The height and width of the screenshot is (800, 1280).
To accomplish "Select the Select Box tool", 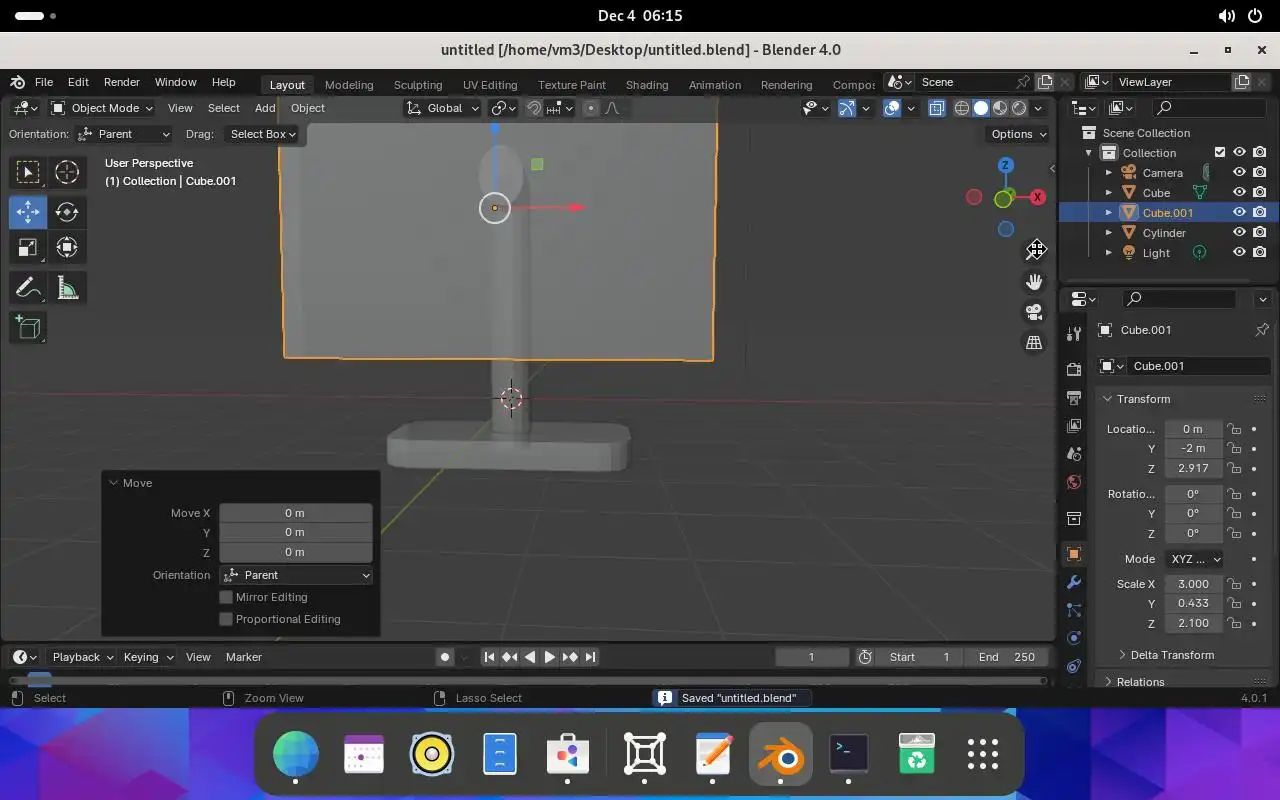I will [28, 172].
